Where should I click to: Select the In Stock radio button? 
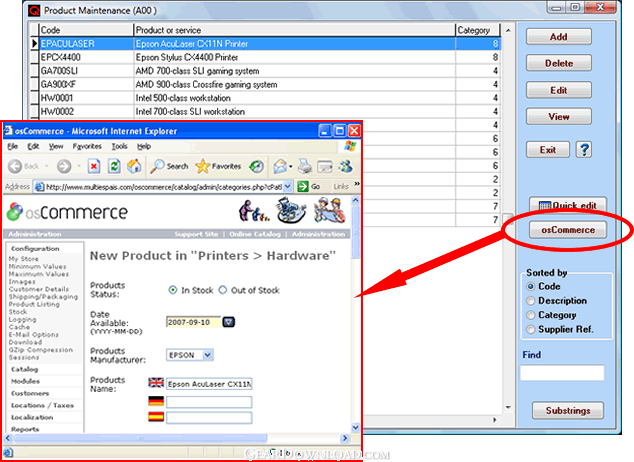pos(173,290)
